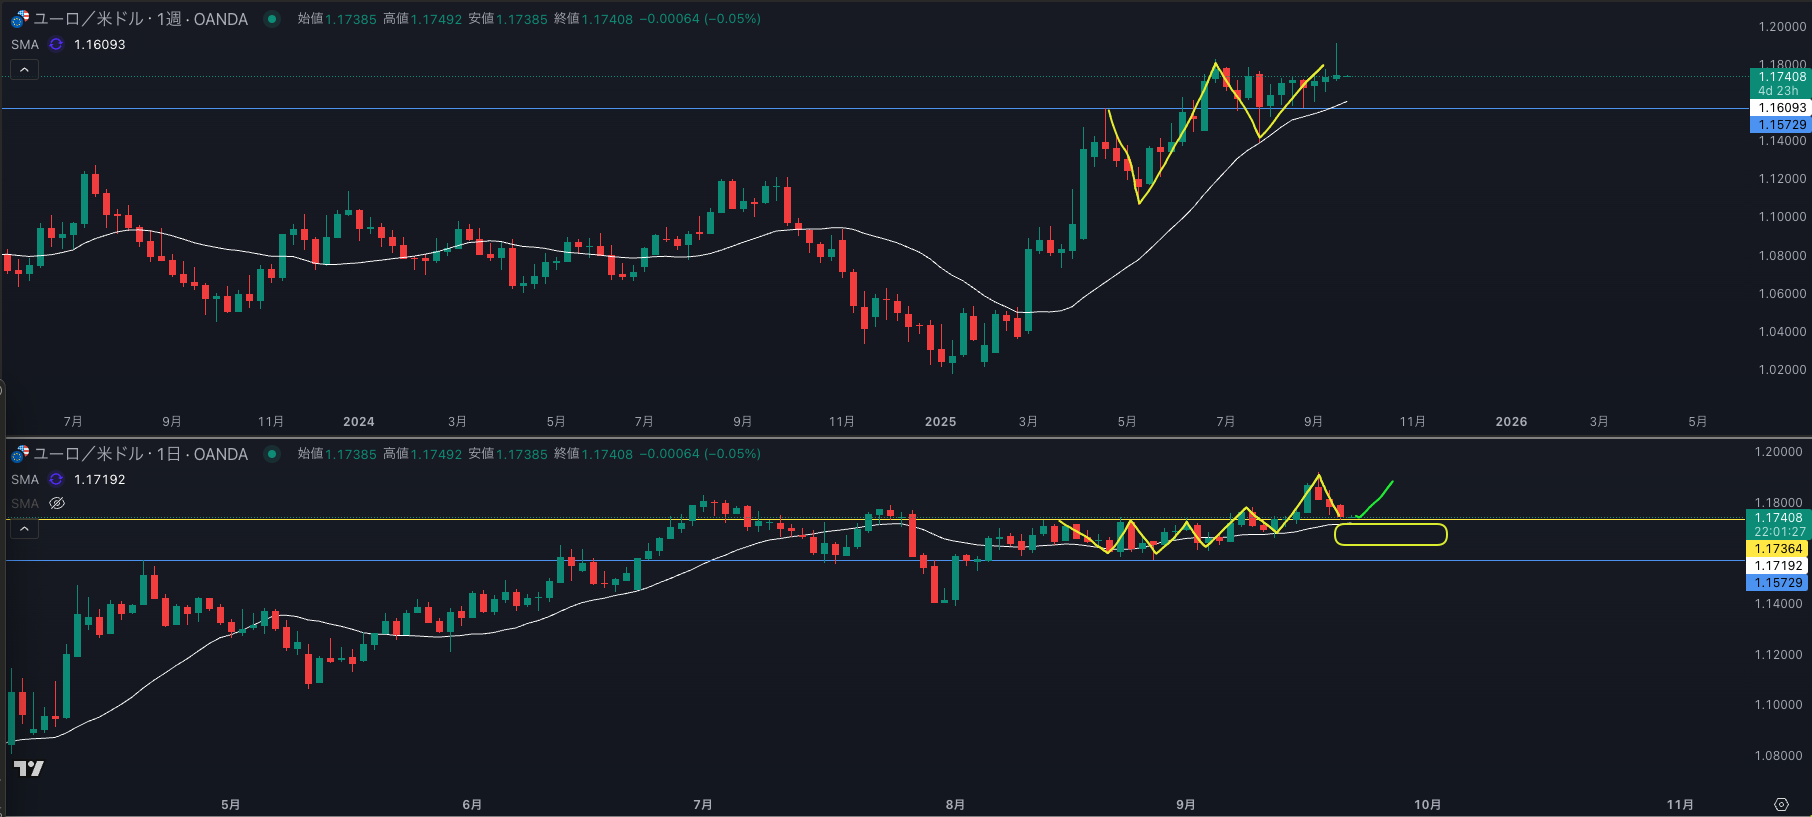Screen dimensions: 1812x817
Task: Collapse the daily chart indicator legend
Action: tap(24, 528)
